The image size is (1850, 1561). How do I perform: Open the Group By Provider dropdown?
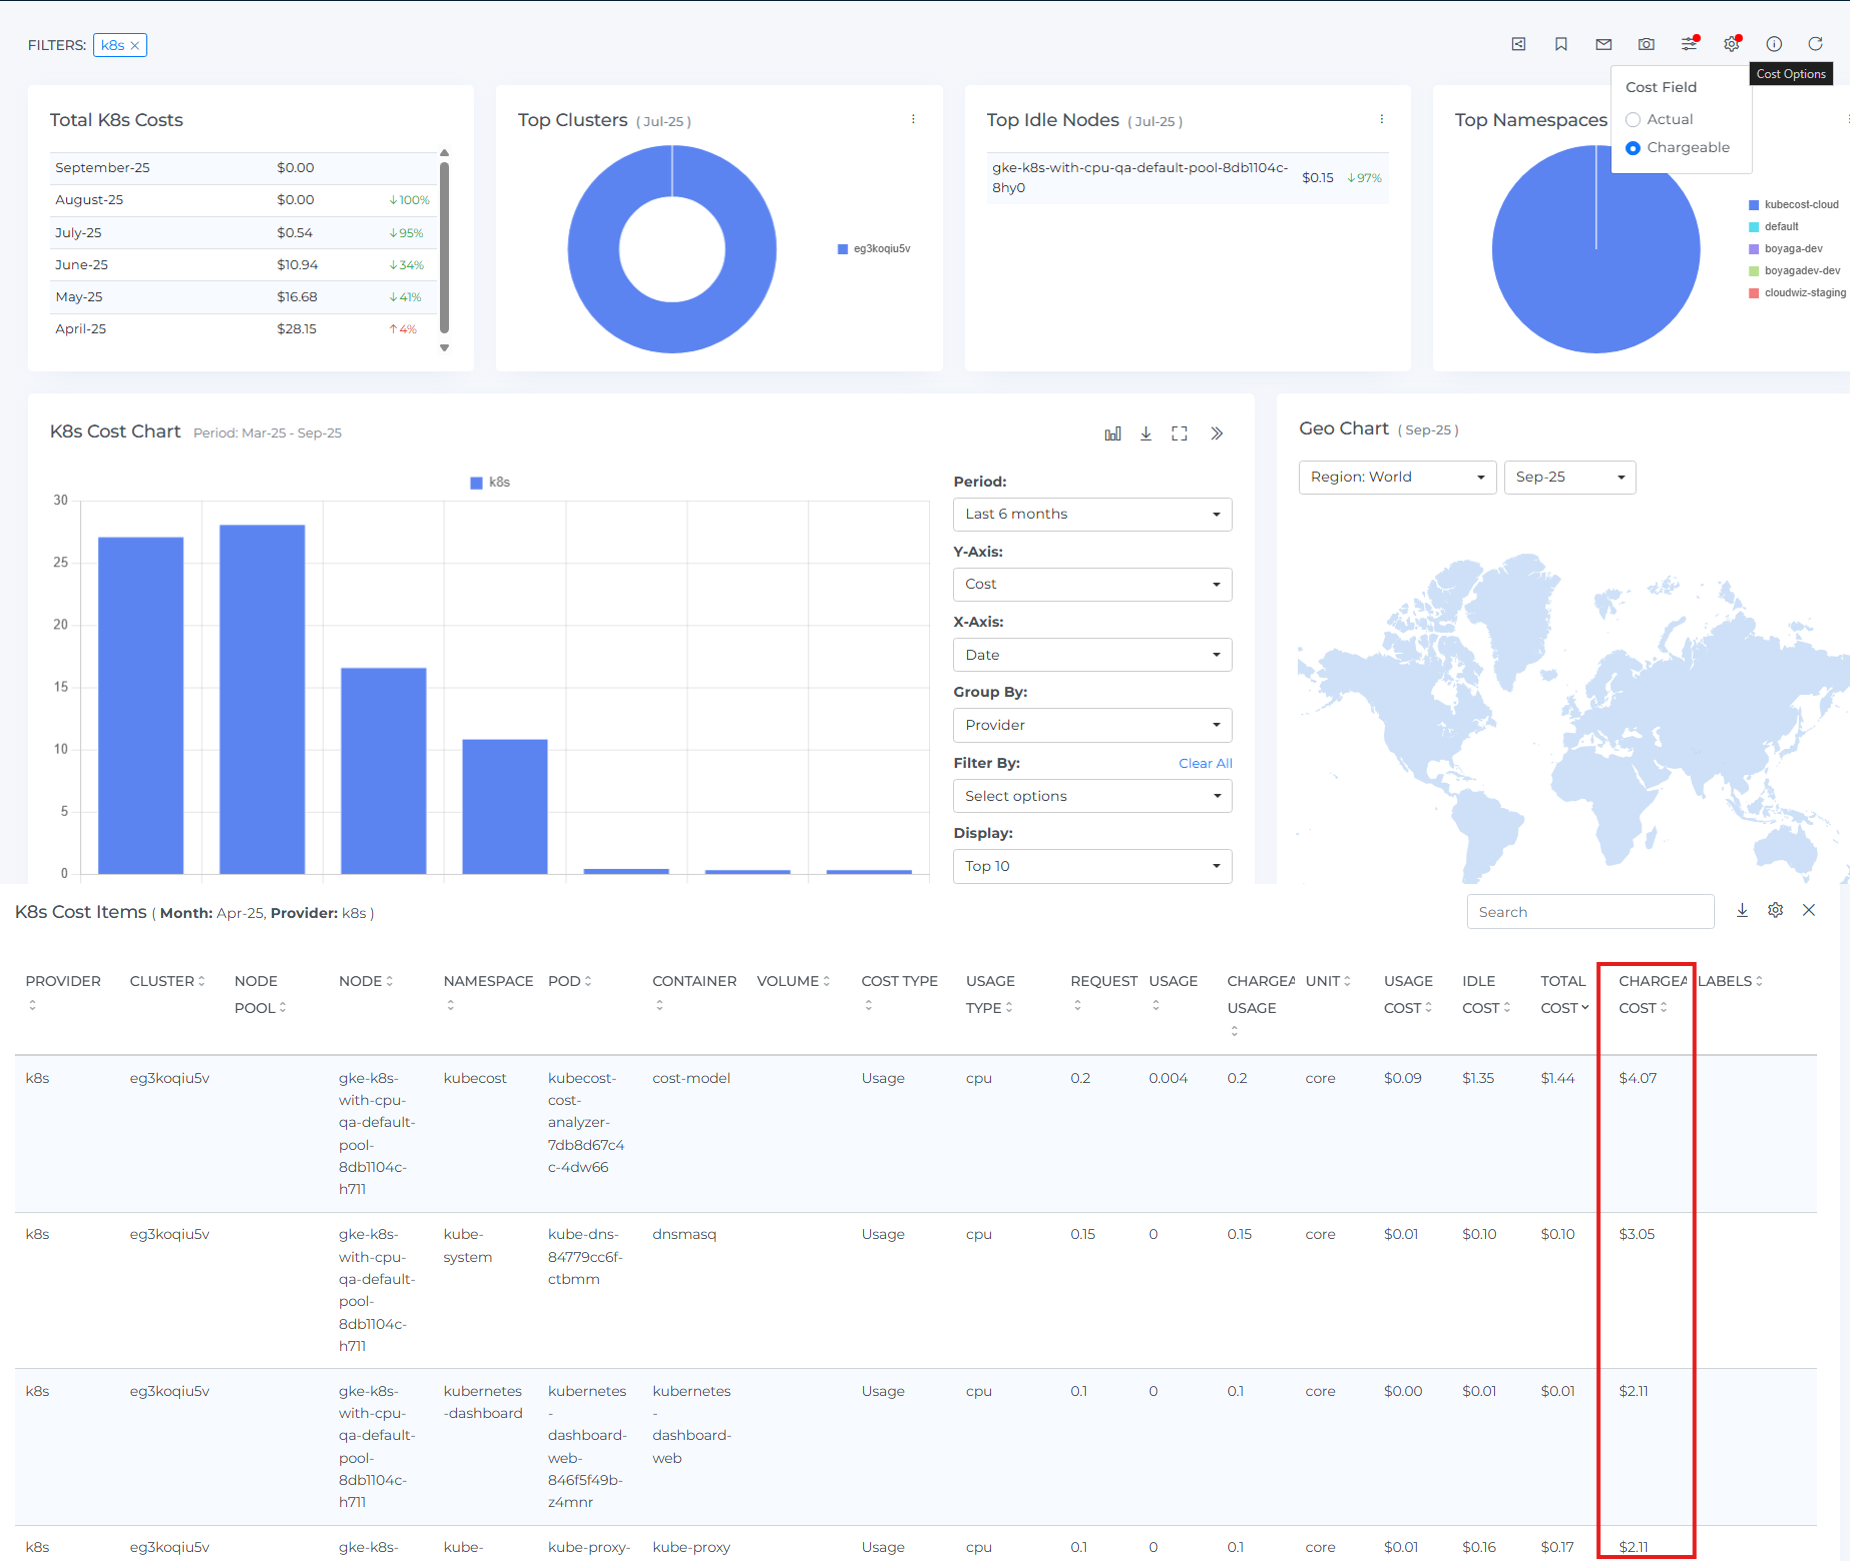1092,725
